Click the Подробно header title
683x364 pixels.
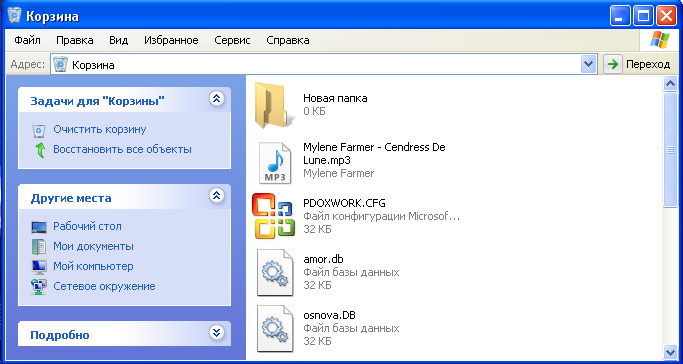click(x=60, y=335)
